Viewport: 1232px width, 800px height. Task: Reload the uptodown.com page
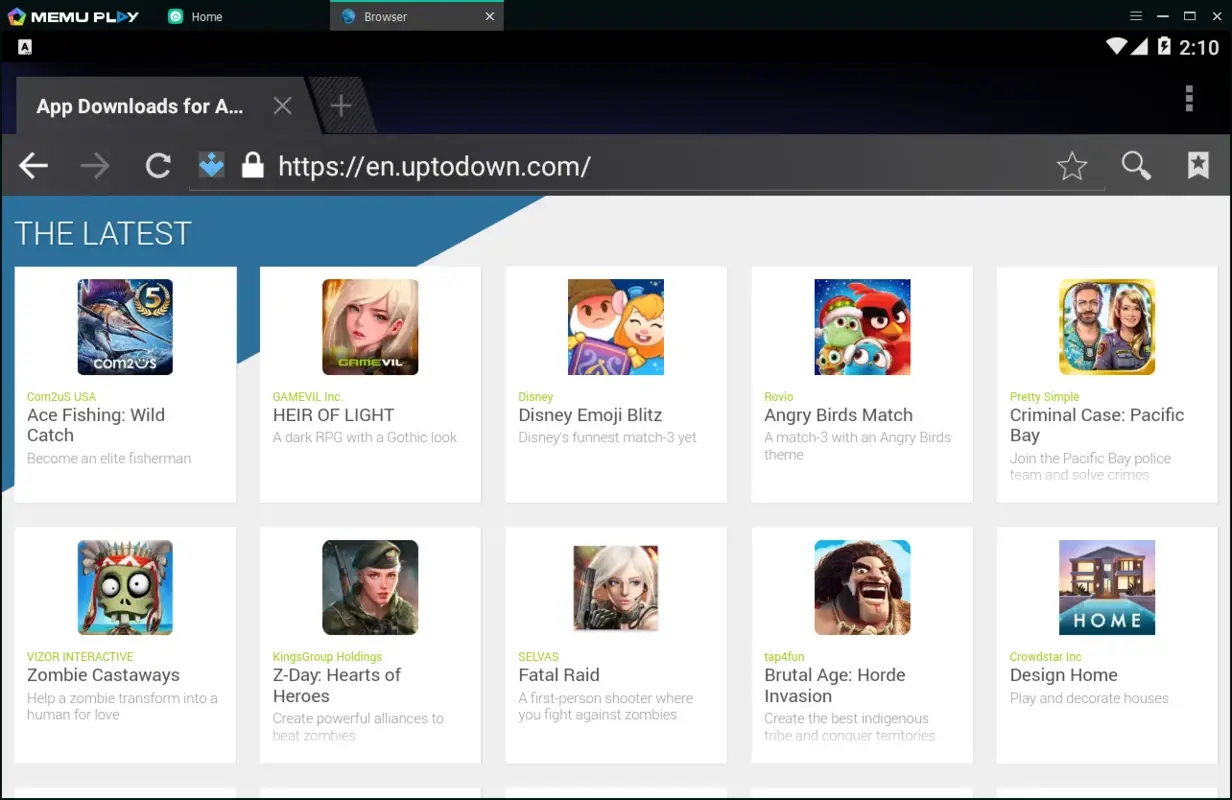(x=157, y=166)
